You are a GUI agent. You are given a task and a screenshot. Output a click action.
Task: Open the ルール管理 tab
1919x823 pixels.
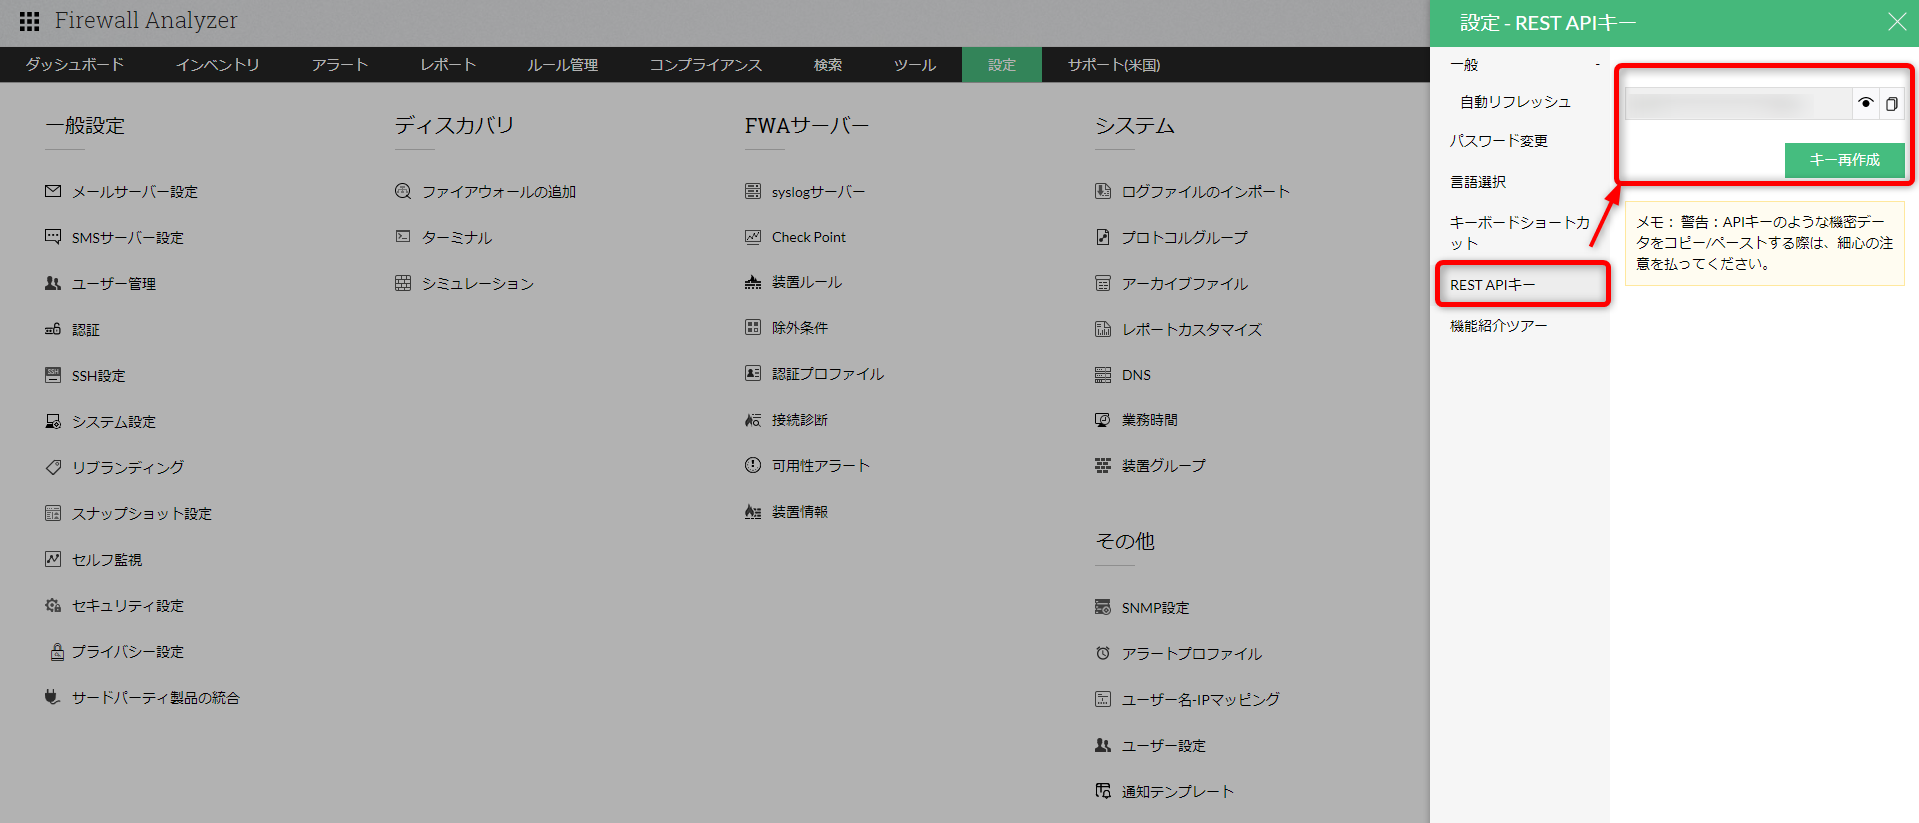coord(563,65)
